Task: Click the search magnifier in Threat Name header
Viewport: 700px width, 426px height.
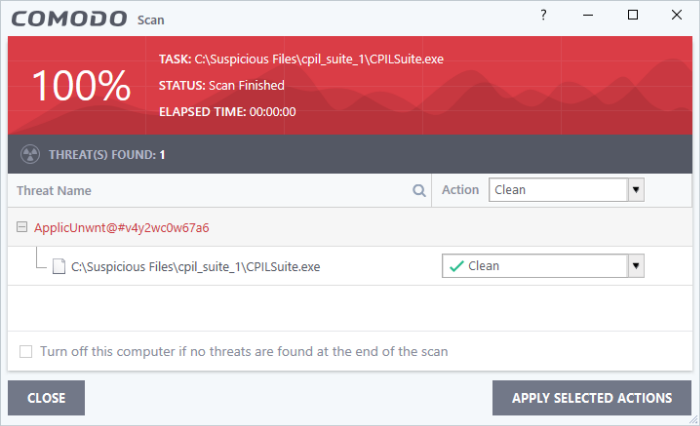Action: pyautogui.click(x=419, y=191)
